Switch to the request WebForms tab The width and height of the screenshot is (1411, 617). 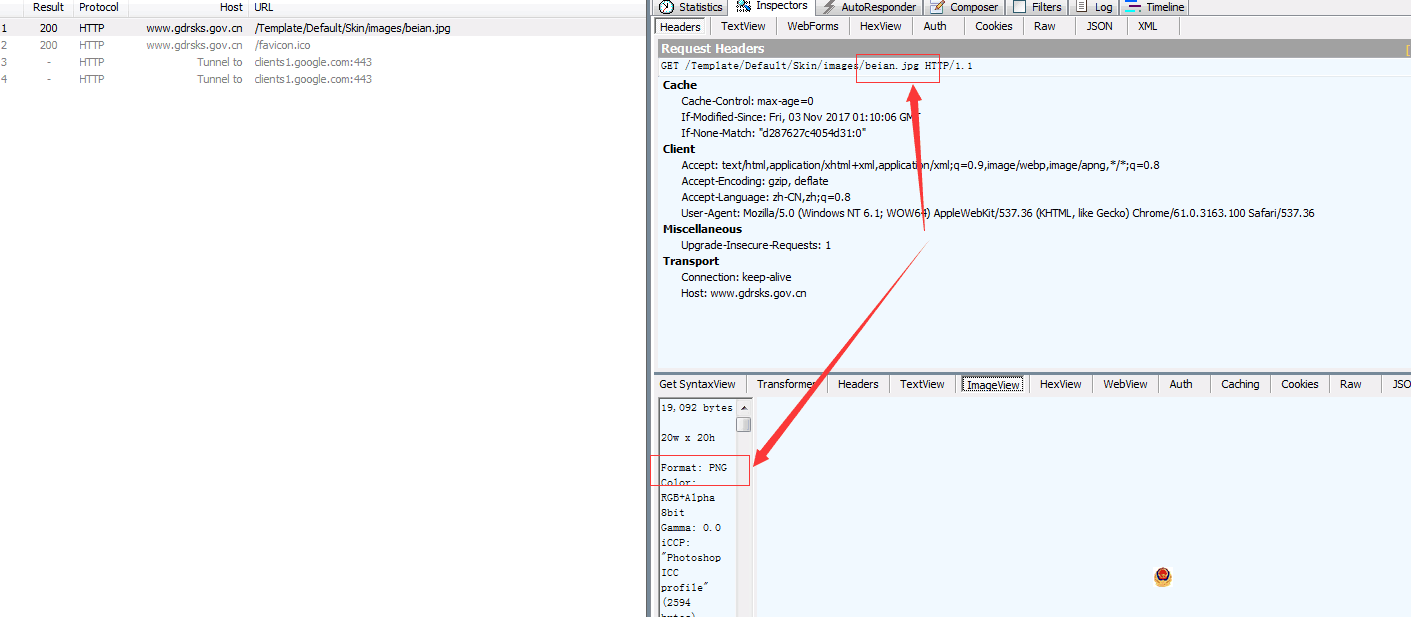coord(812,26)
